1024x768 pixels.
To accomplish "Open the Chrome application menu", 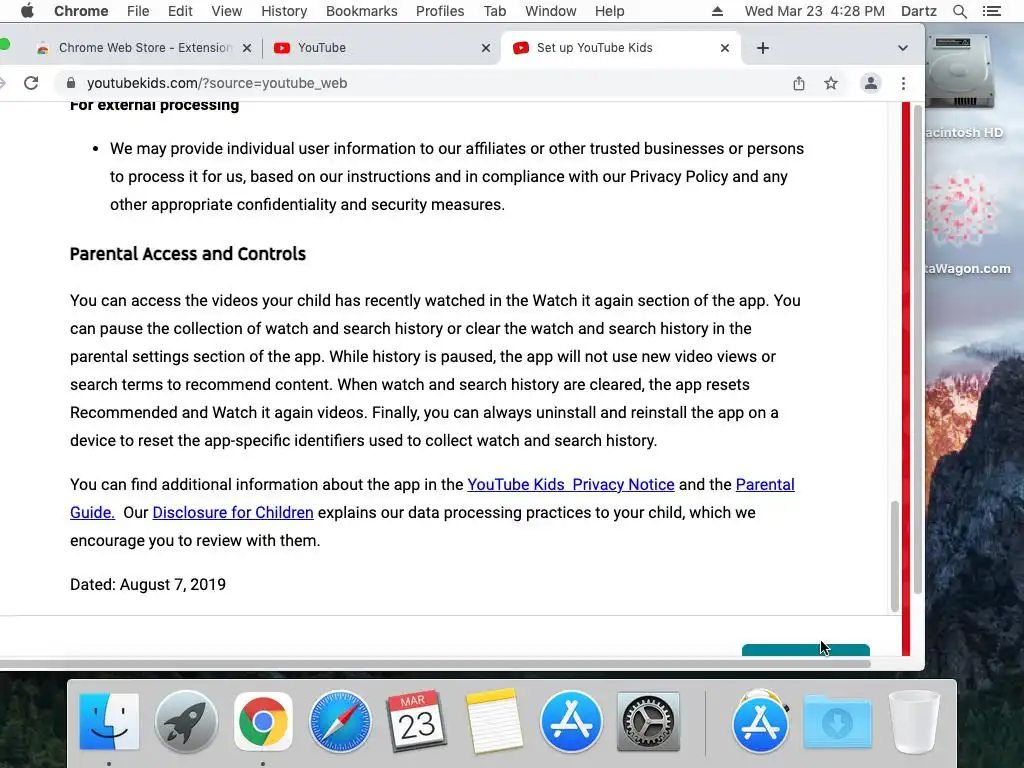I will click(81, 11).
